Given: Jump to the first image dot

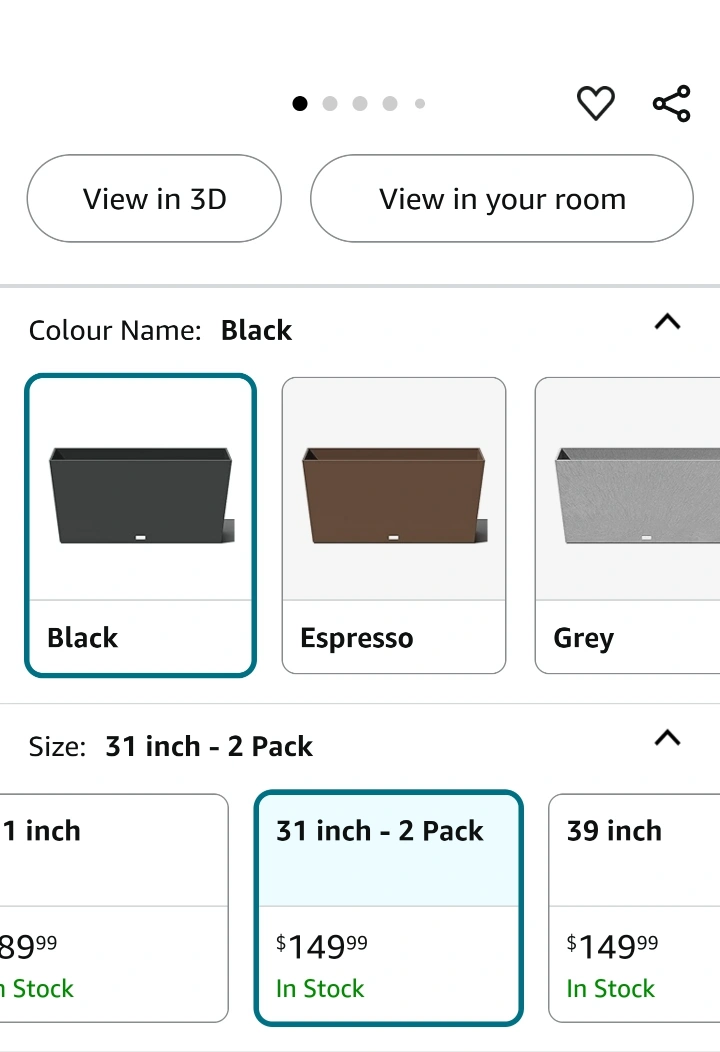Looking at the screenshot, I should coord(300,103).
